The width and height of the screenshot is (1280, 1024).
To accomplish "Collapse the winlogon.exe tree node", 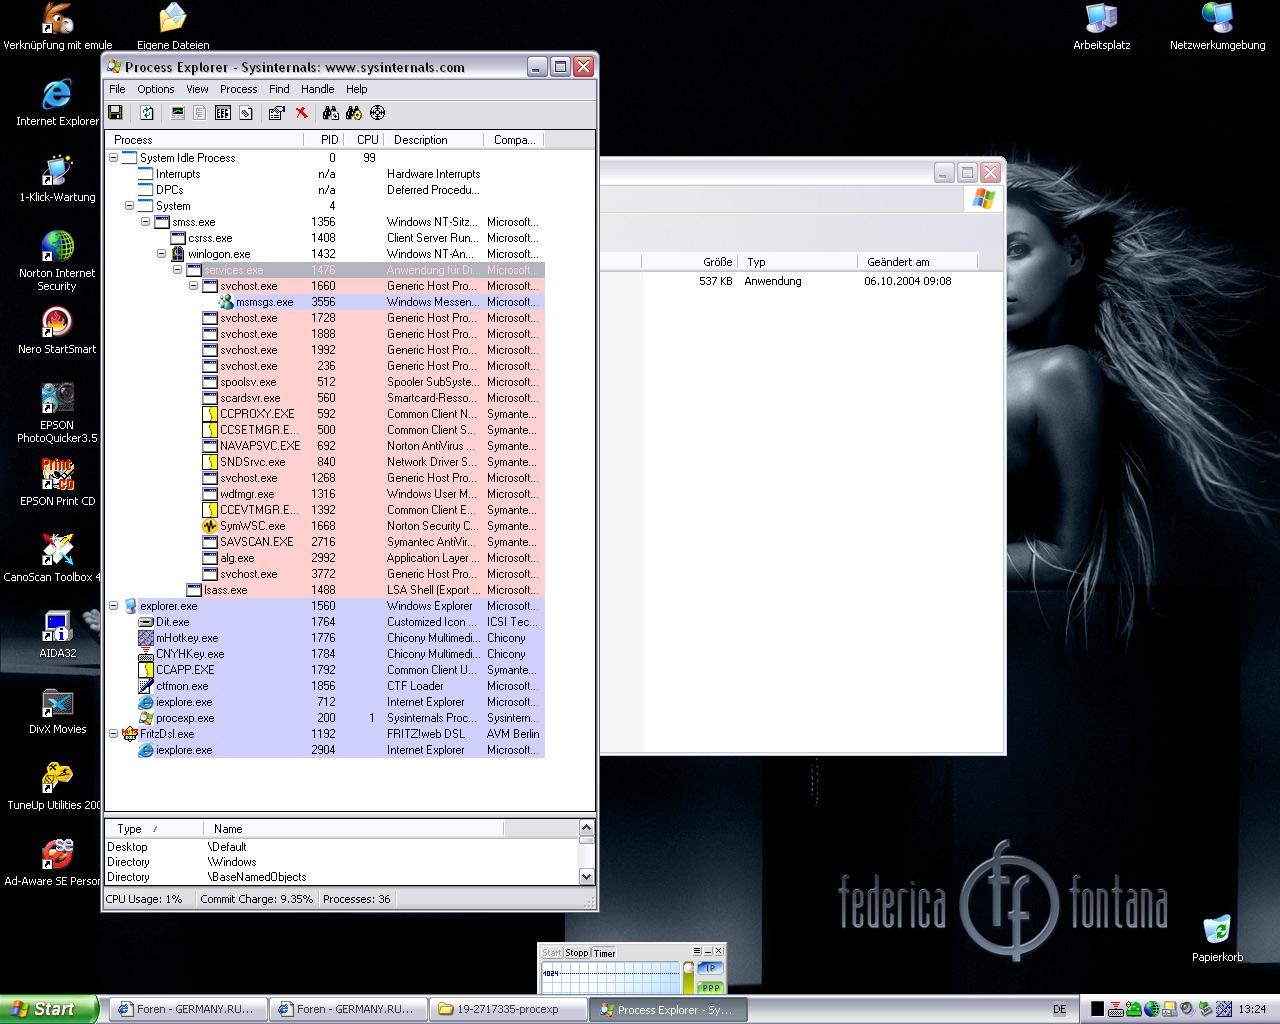I will [161, 254].
